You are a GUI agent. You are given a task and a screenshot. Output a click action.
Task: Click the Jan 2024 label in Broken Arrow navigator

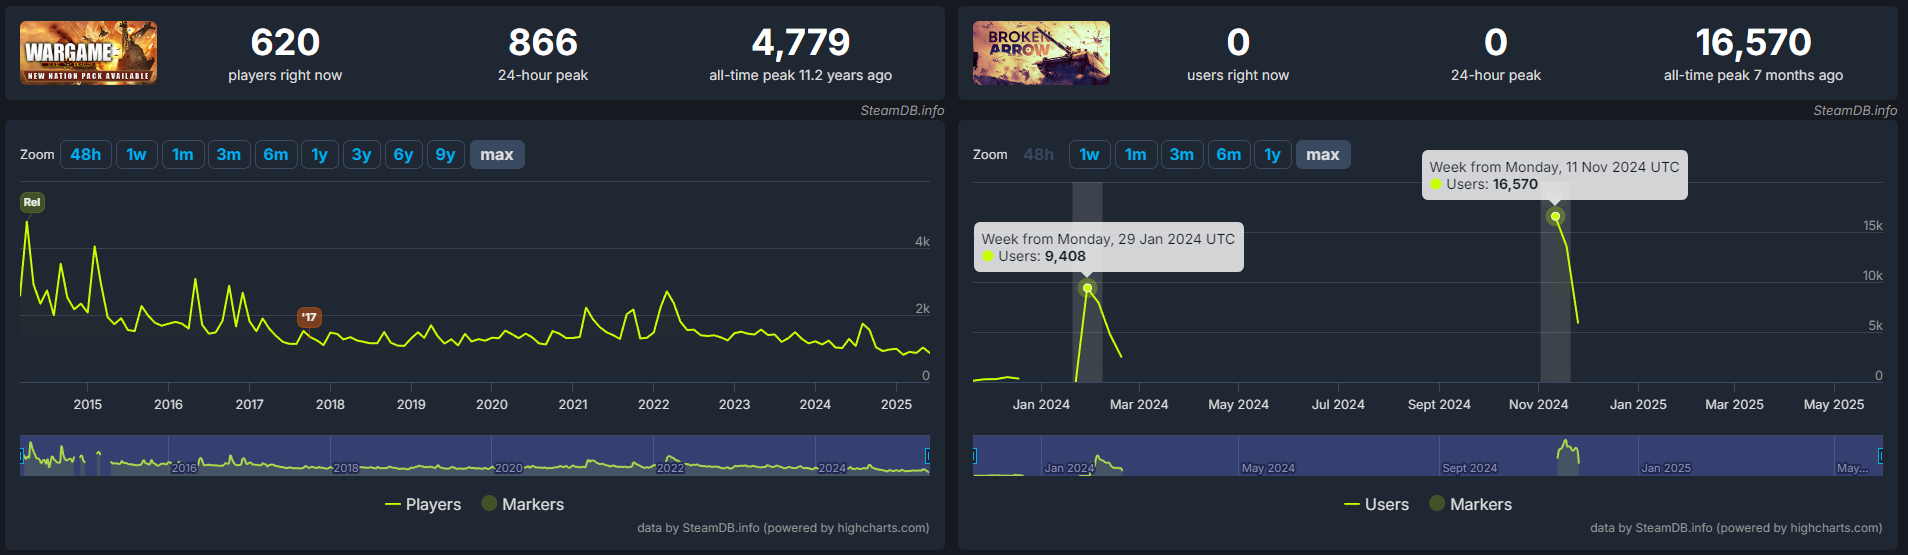(1069, 468)
